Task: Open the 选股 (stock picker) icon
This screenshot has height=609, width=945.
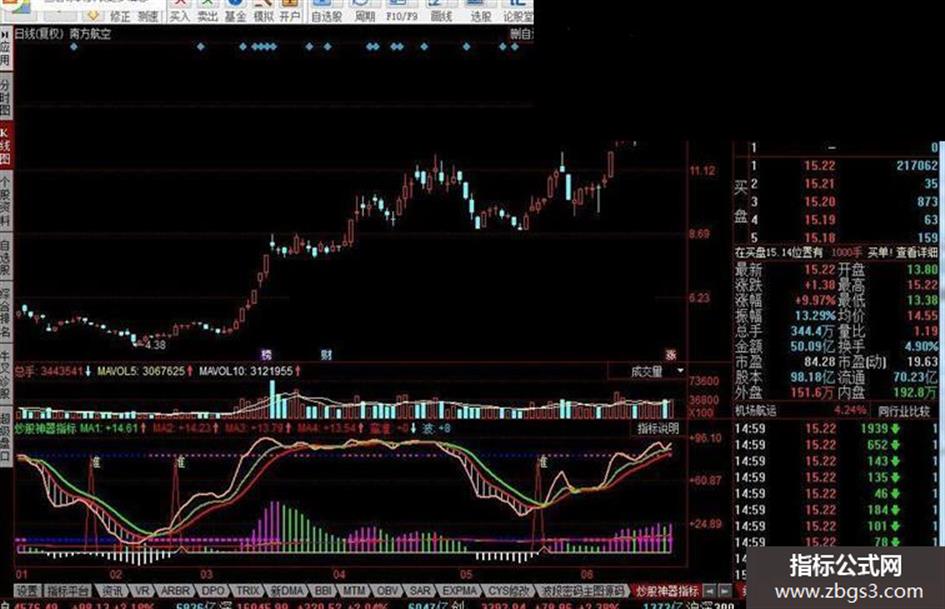Action: (x=480, y=11)
